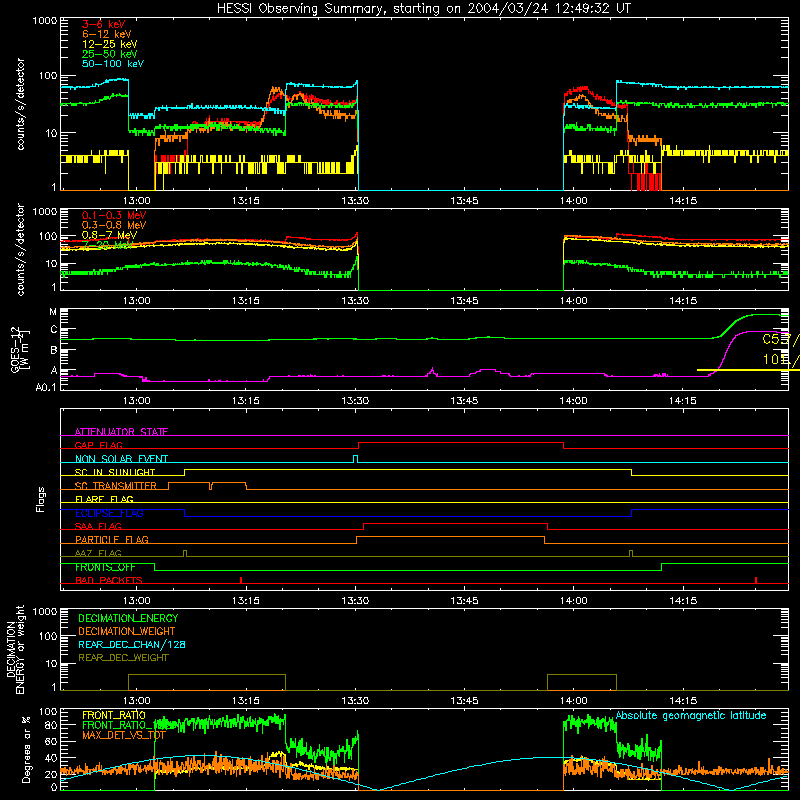Click the M class label on the GOES axis

[x=53, y=312]
